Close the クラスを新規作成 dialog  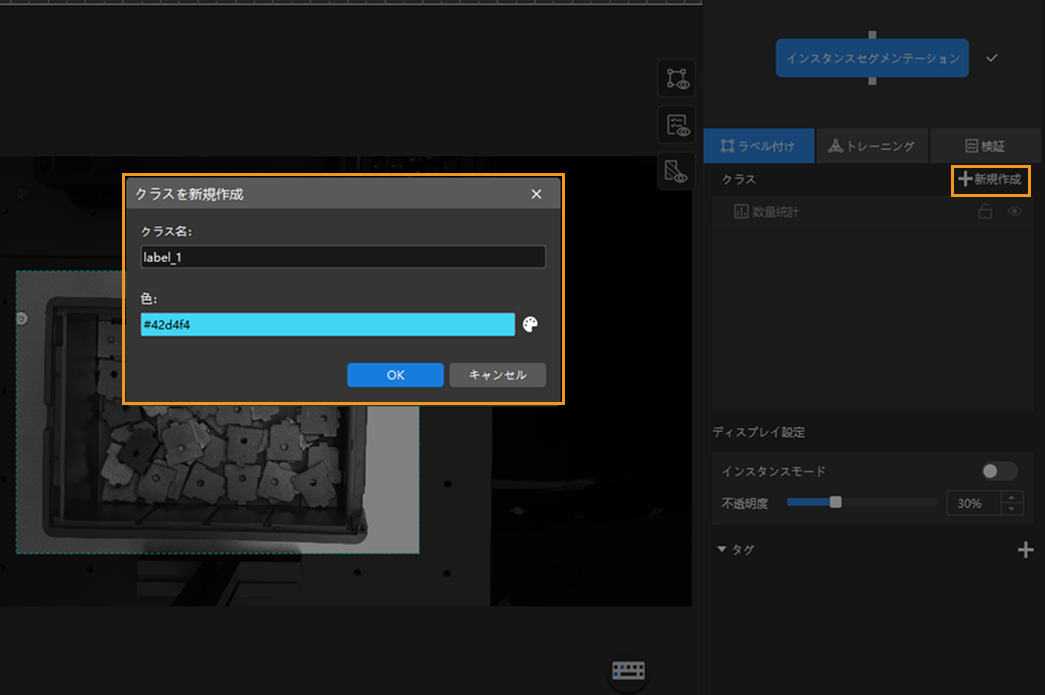(x=536, y=194)
